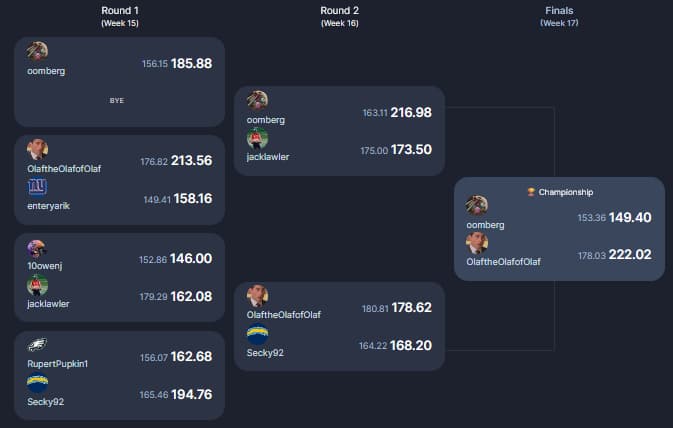673x428 pixels.
Task: Click the BYE label in oomberg's card
Action: [117, 100]
